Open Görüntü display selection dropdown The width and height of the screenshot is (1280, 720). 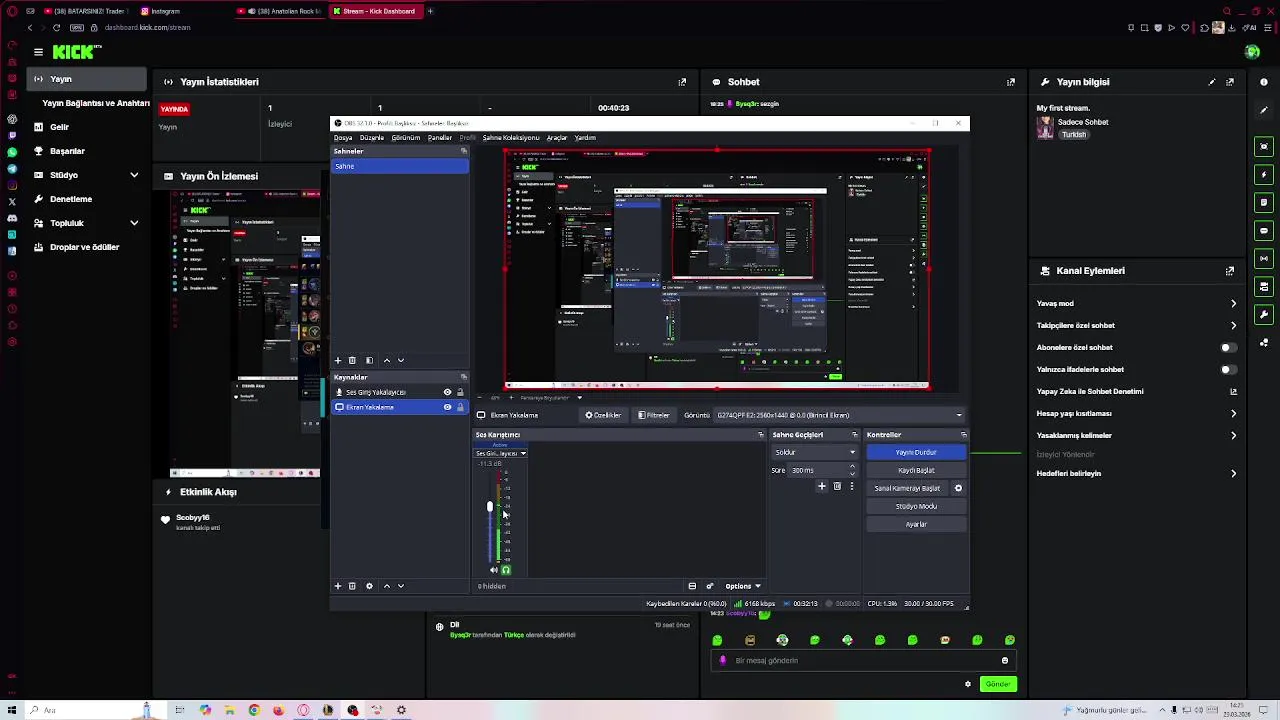point(837,415)
